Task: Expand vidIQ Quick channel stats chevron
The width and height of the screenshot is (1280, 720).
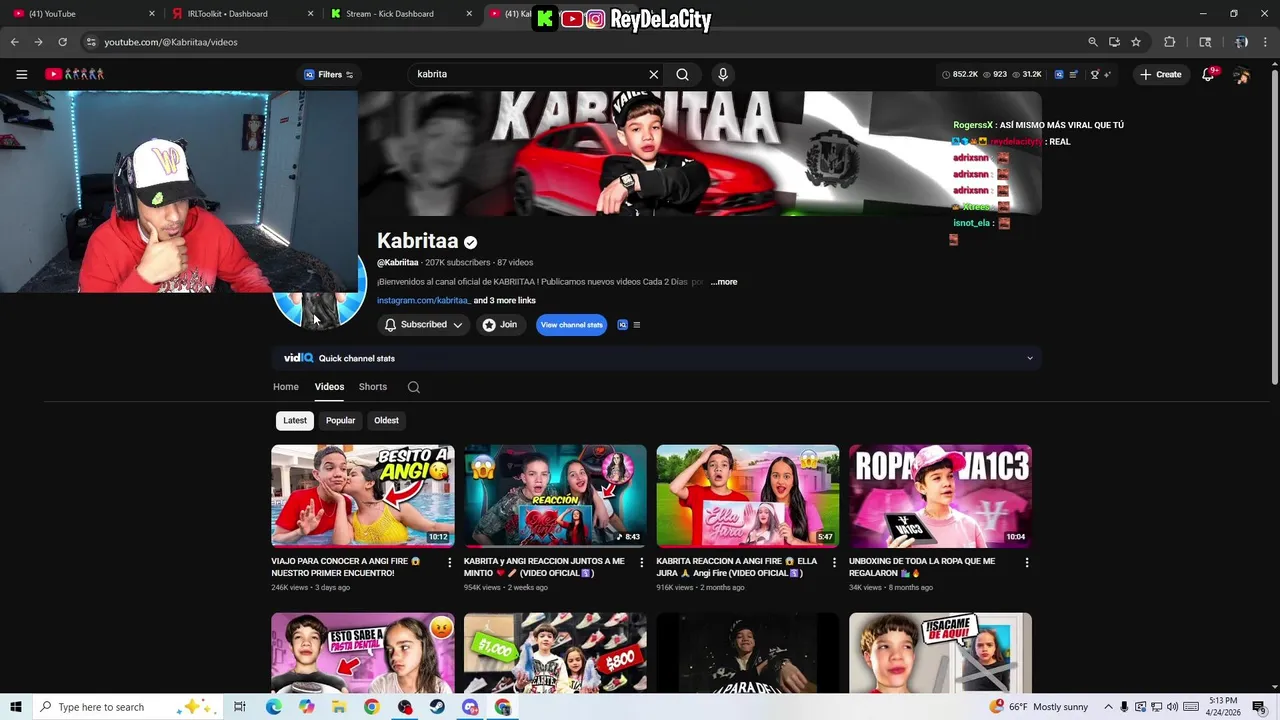Action: tap(1030, 358)
